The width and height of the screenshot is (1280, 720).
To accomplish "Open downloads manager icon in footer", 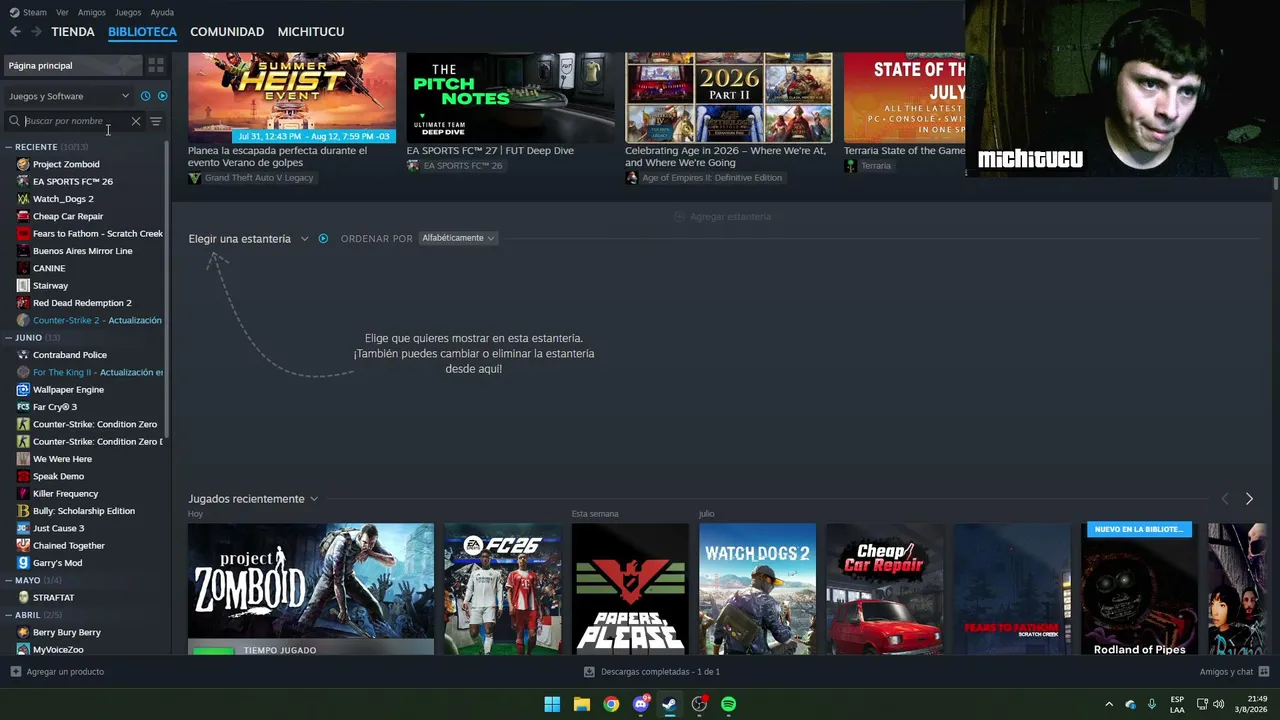I will [x=589, y=672].
